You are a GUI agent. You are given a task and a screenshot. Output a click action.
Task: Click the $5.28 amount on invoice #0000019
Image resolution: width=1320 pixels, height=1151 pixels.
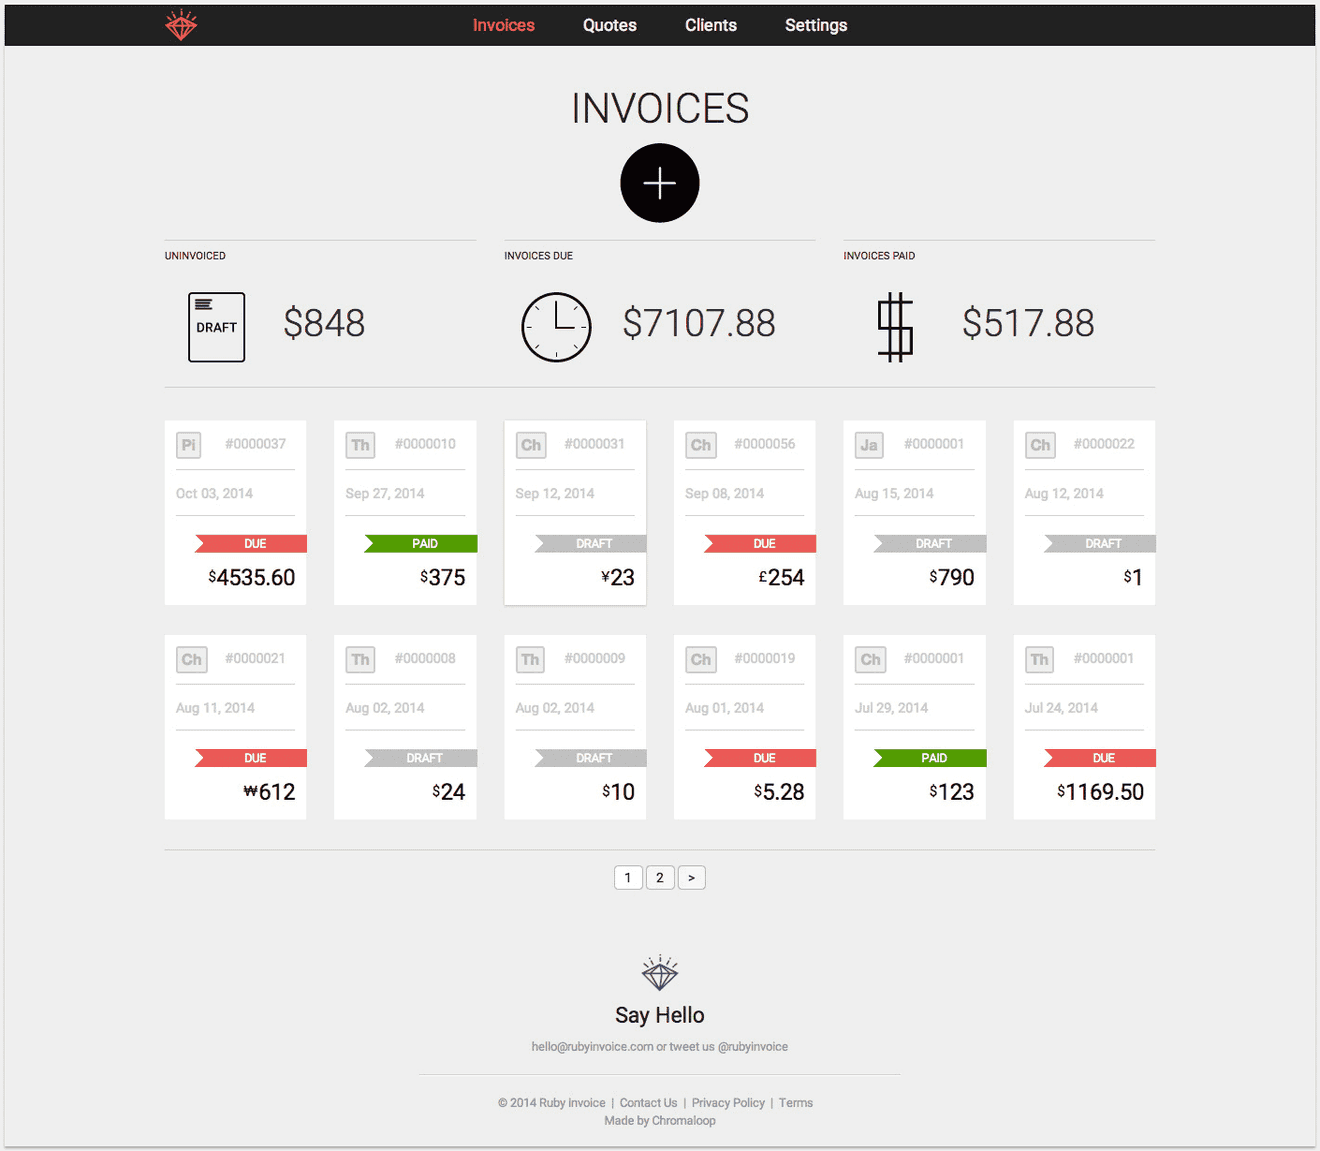(779, 792)
